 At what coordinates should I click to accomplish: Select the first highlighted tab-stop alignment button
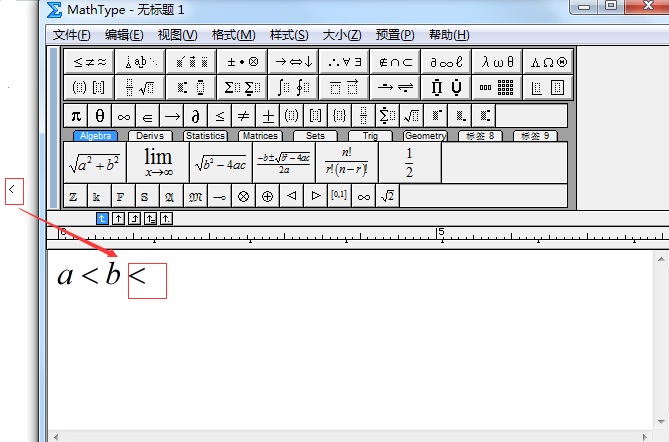(102, 218)
